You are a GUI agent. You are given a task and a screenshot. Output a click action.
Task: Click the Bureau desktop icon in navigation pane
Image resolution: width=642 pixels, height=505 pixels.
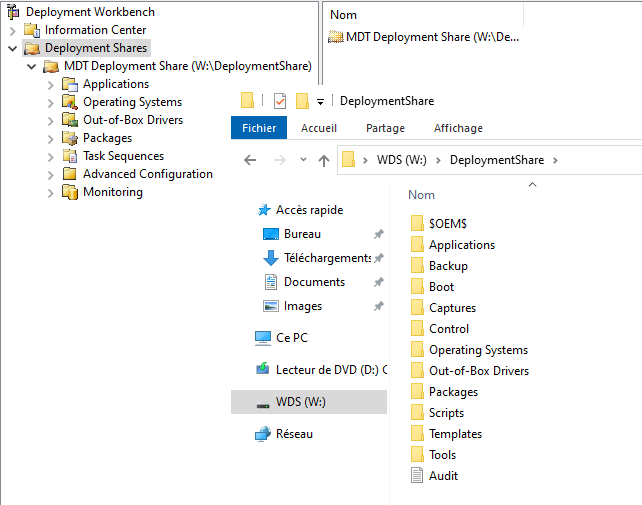pos(271,234)
